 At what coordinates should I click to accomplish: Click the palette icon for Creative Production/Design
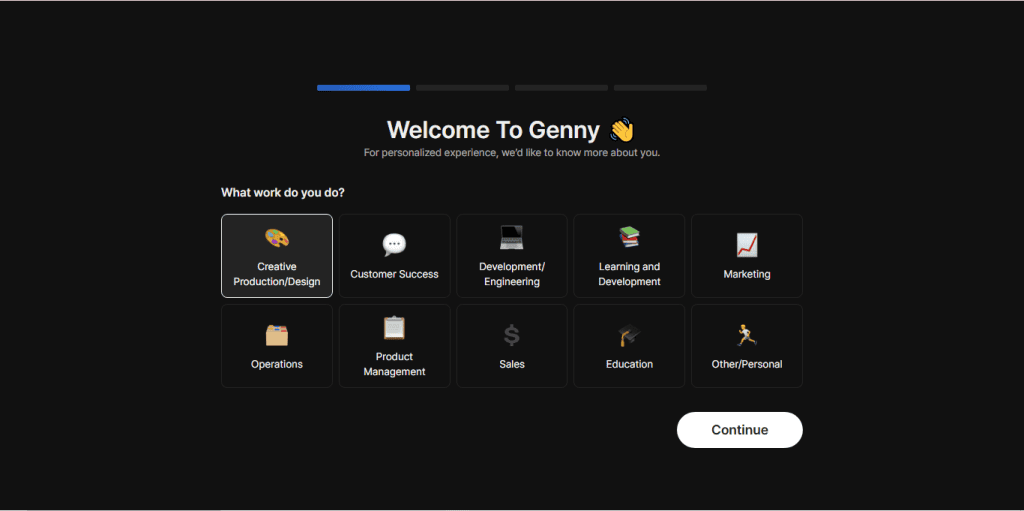tap(277, 239)
